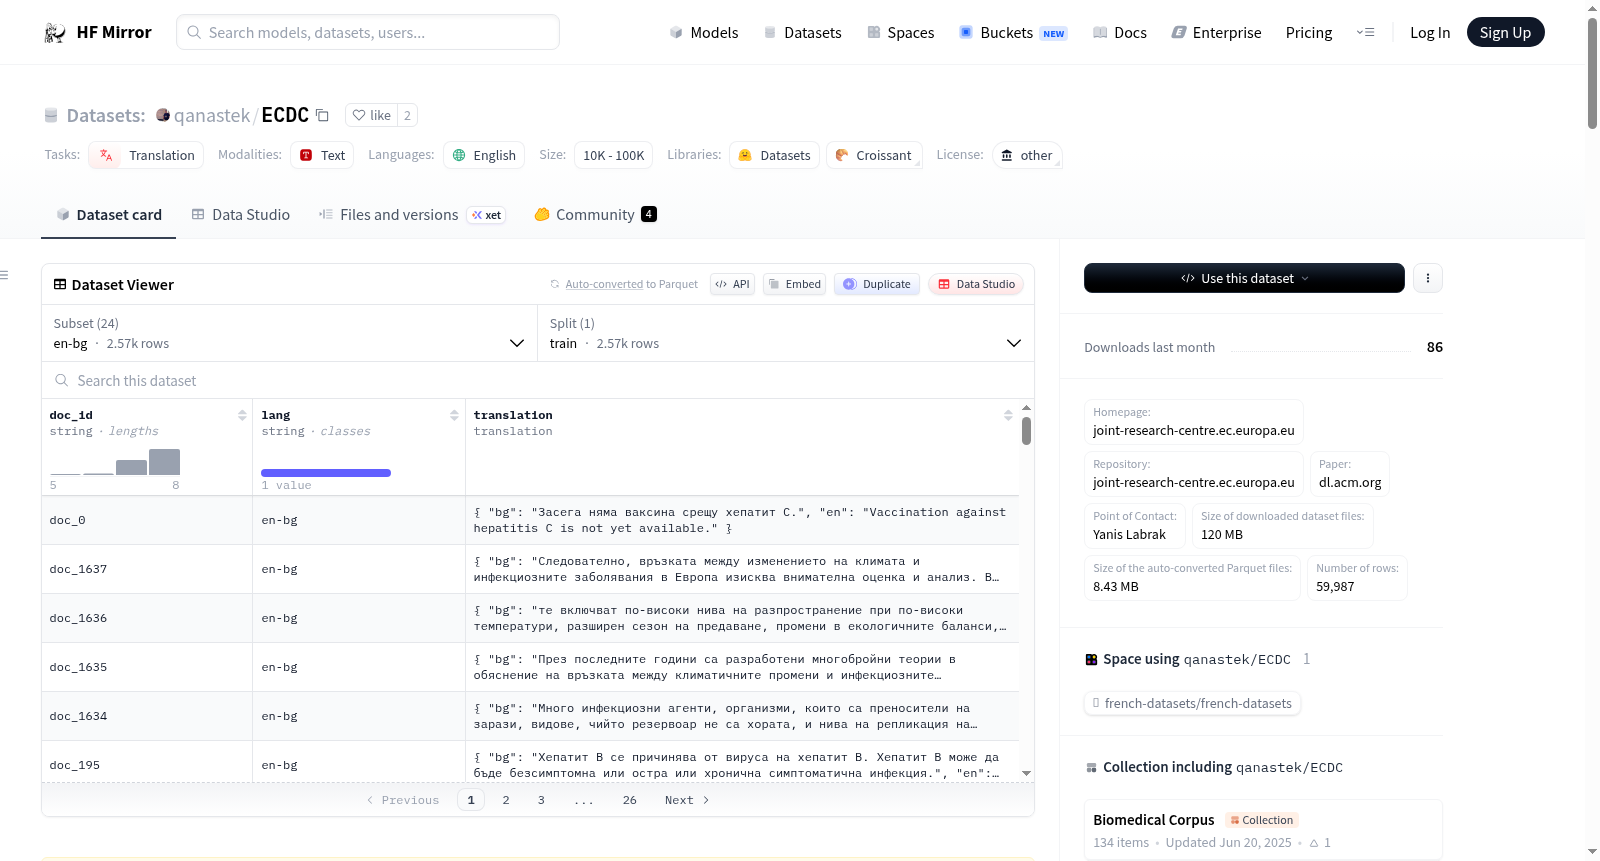Open the three-dot more options button
The height and width of the screenshot is (861, 1600).
pos(1428,278)
